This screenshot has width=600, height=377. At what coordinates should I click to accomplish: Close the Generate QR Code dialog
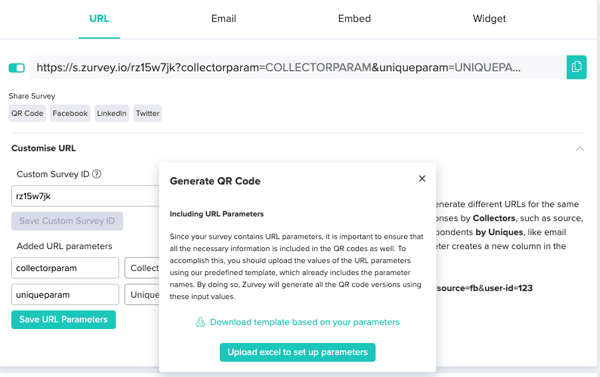[x=422, y=179]
